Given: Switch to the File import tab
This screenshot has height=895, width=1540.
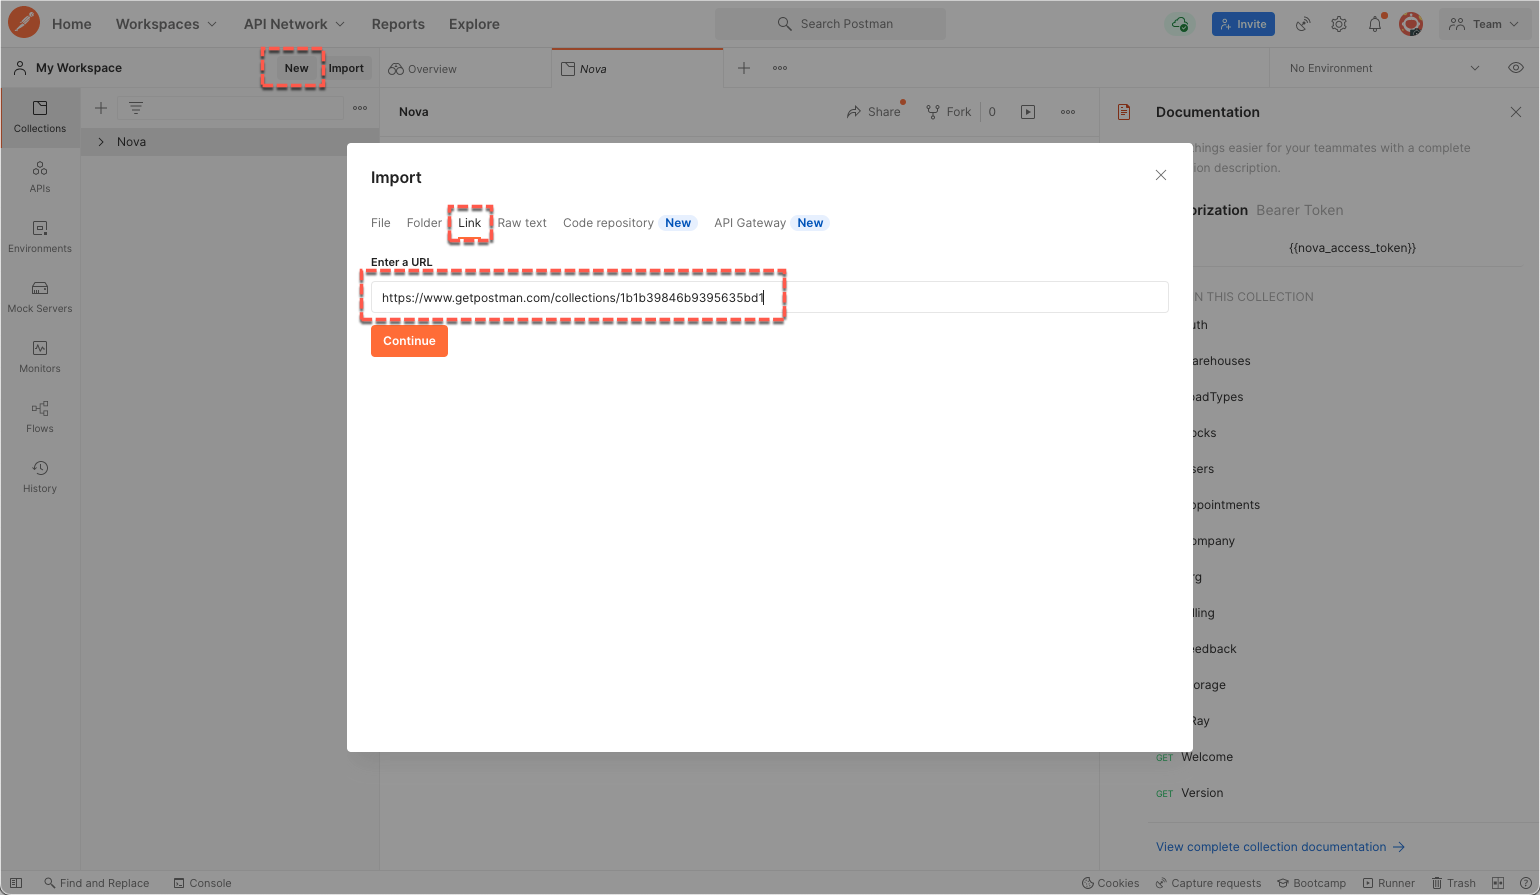Looking at the screenshot, I should coord(381,223).
